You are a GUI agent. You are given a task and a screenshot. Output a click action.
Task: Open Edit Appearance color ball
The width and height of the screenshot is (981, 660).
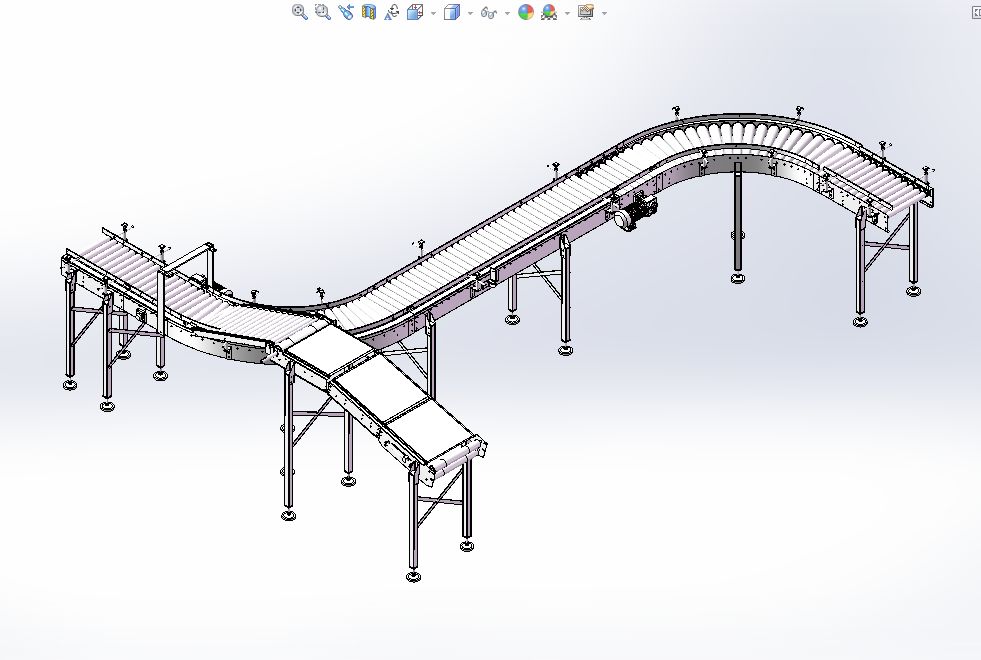coord(526,12)
